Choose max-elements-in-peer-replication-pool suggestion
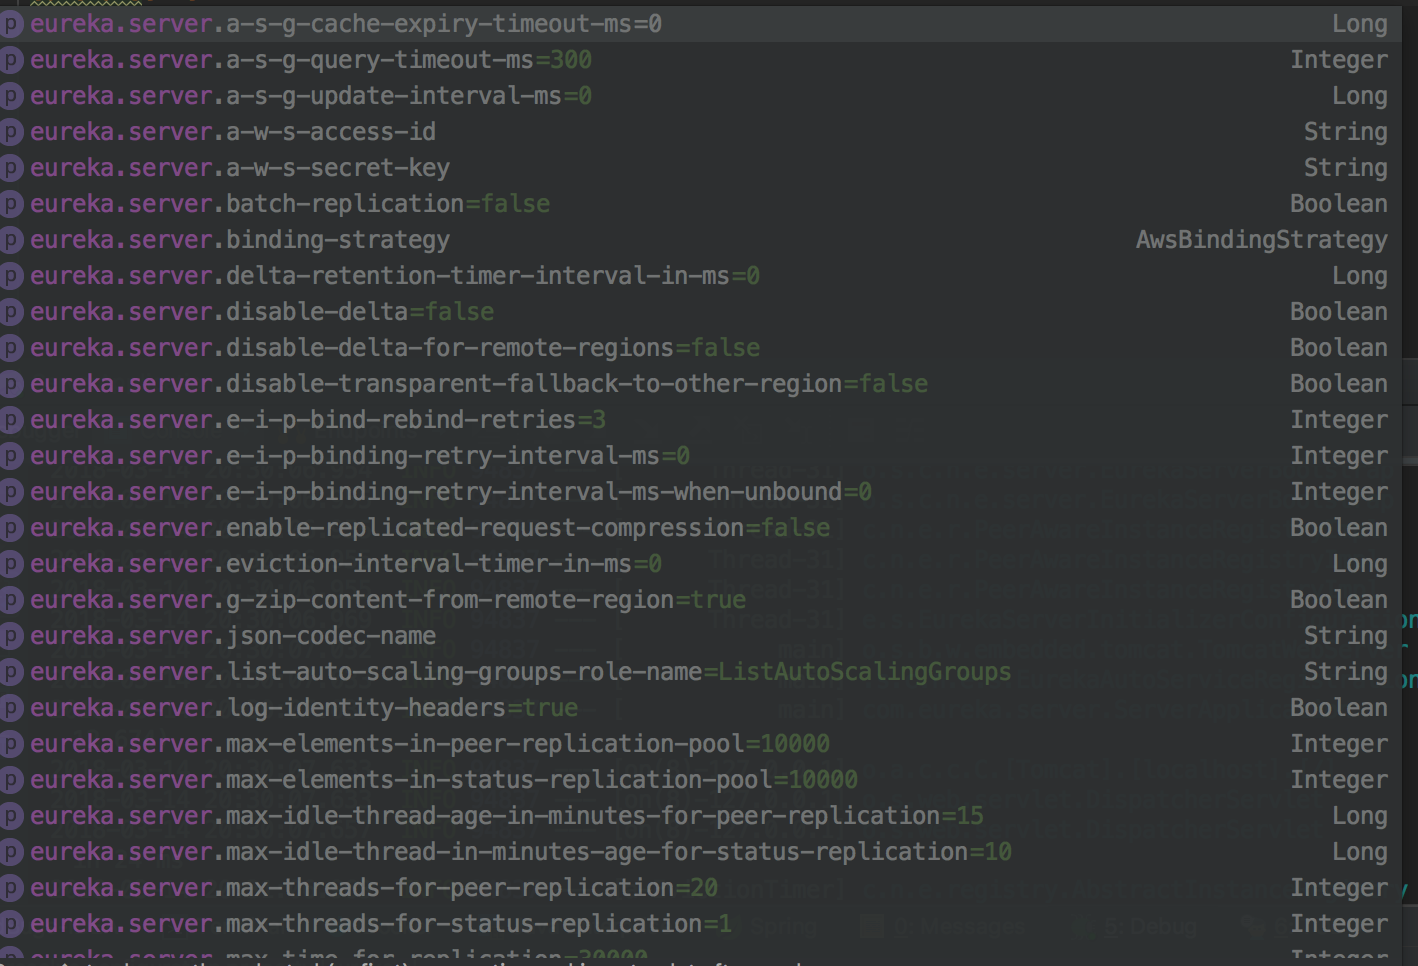 [429, 744]
